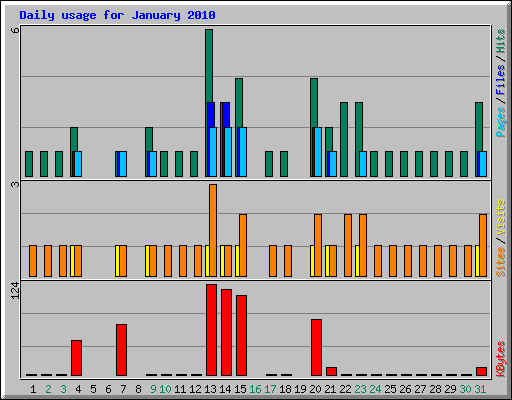Click day label 4 on x-axis
Viewport: 512px width, 400px height.
pos(78,389)
